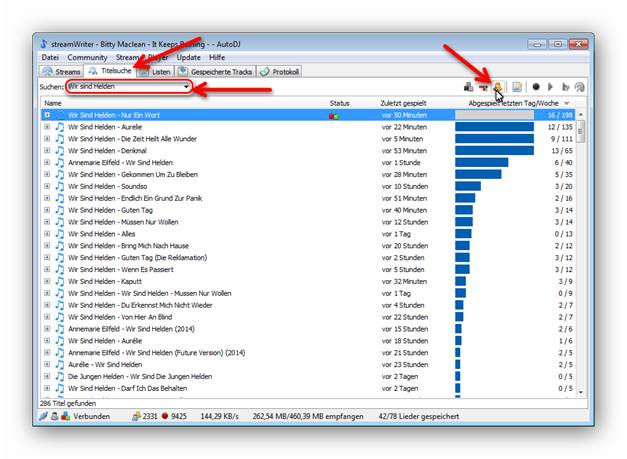627x459 pixels.
Task: Click the '286 Titel gefunden' result count text
Action: (68, 403)
